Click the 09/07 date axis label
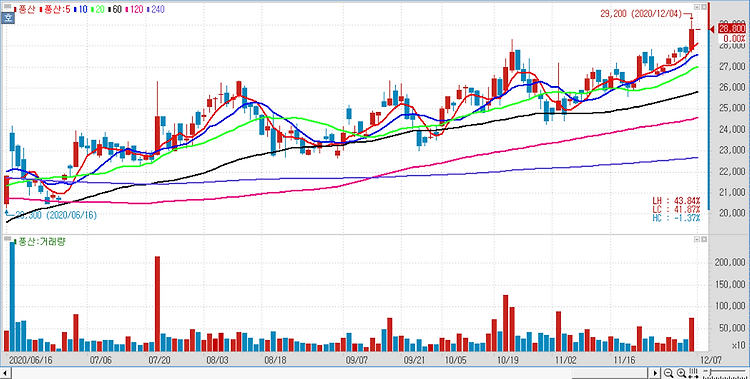 (x=357, y=359)
